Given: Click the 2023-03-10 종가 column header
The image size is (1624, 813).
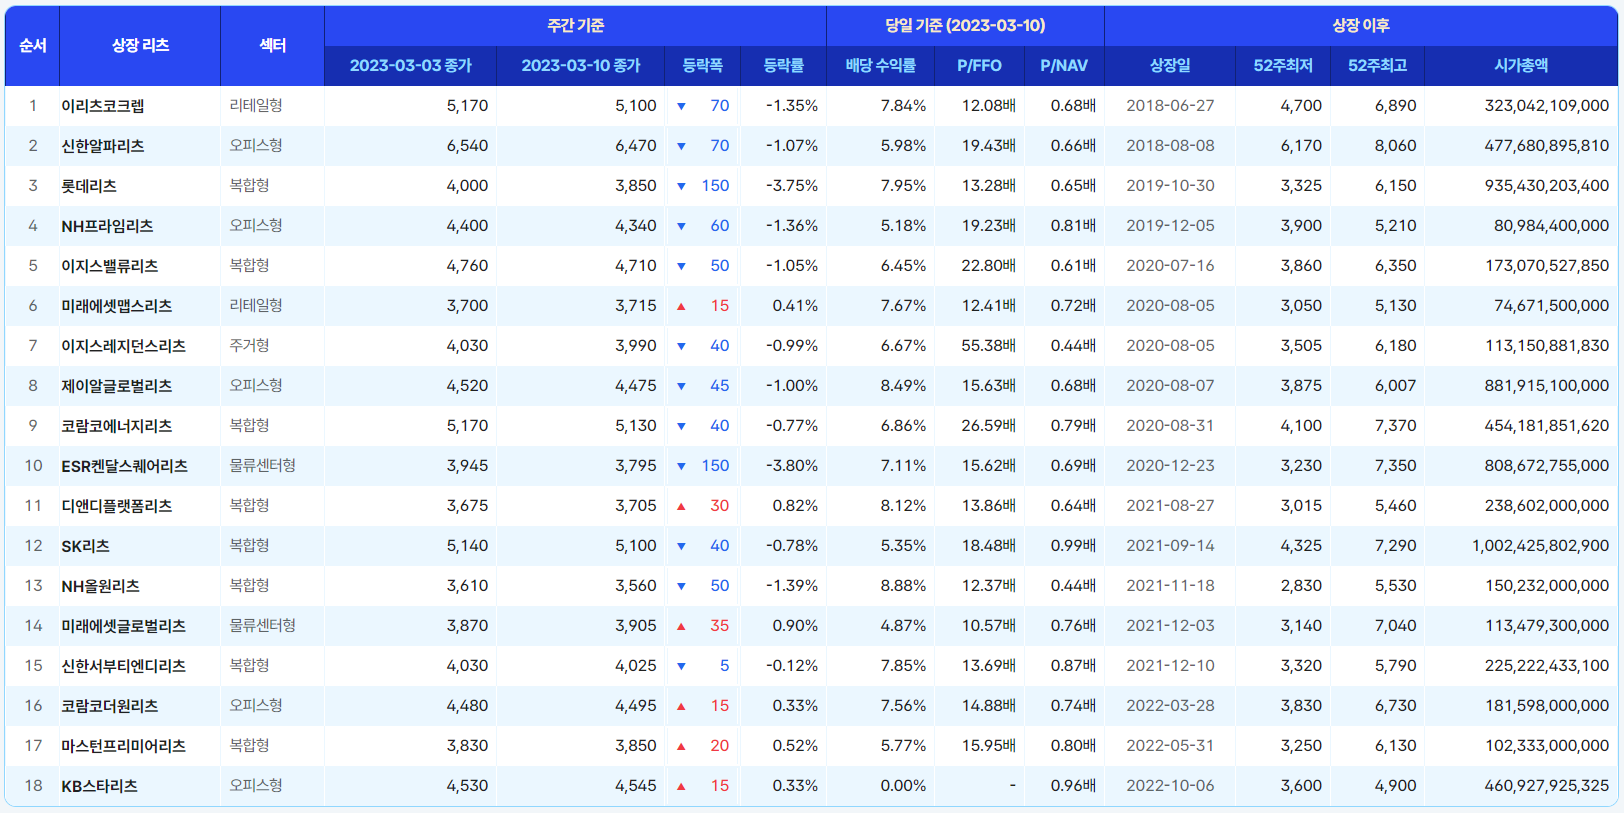Looking at the screenshot, I should tap(580, 66).
